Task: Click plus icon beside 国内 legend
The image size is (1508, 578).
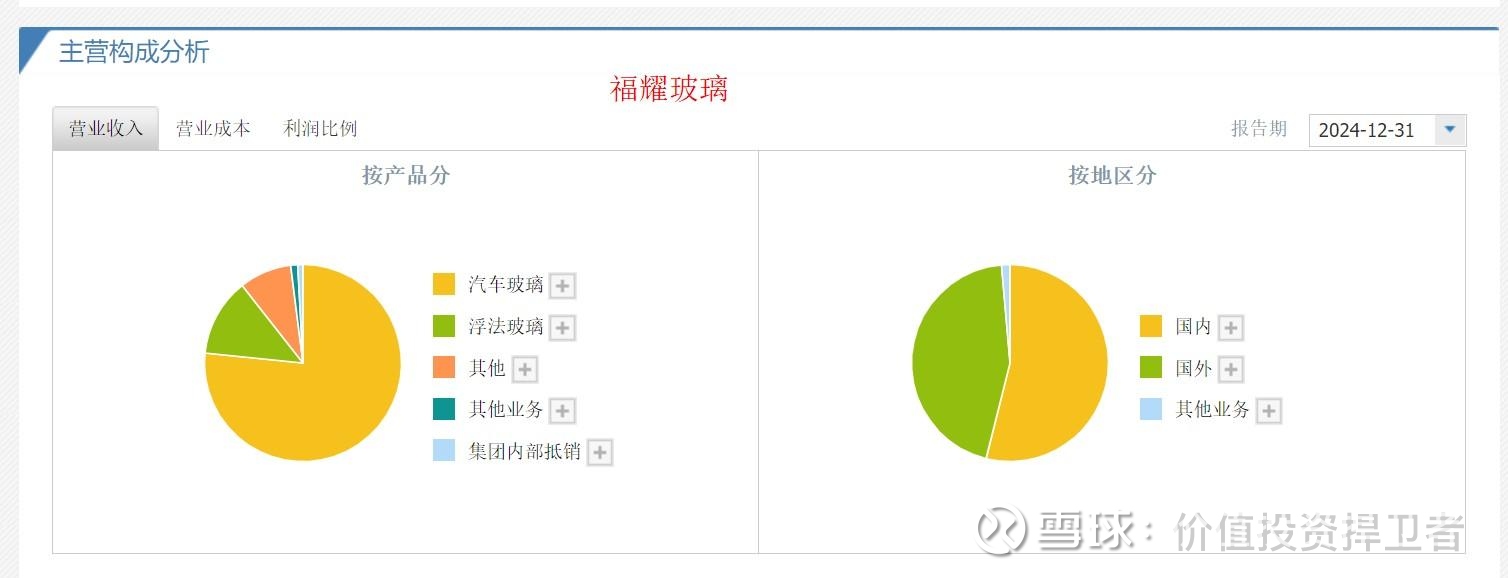Action: (1231, 328)
